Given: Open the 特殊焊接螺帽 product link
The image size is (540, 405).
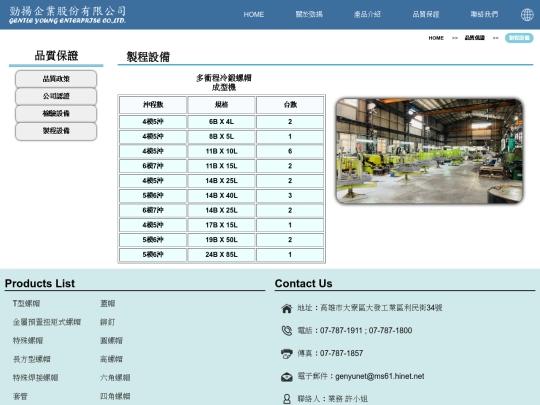Looking at the screenshot, I should click(x=35, y=378).
